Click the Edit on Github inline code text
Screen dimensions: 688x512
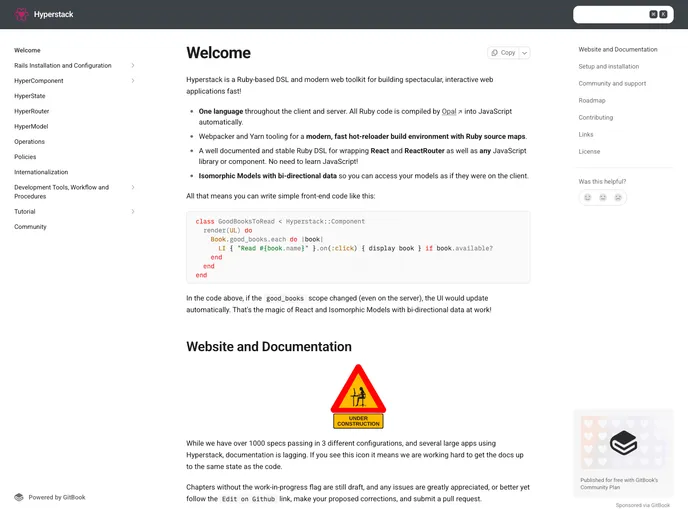pyautogui.click(x=248, y=499)
